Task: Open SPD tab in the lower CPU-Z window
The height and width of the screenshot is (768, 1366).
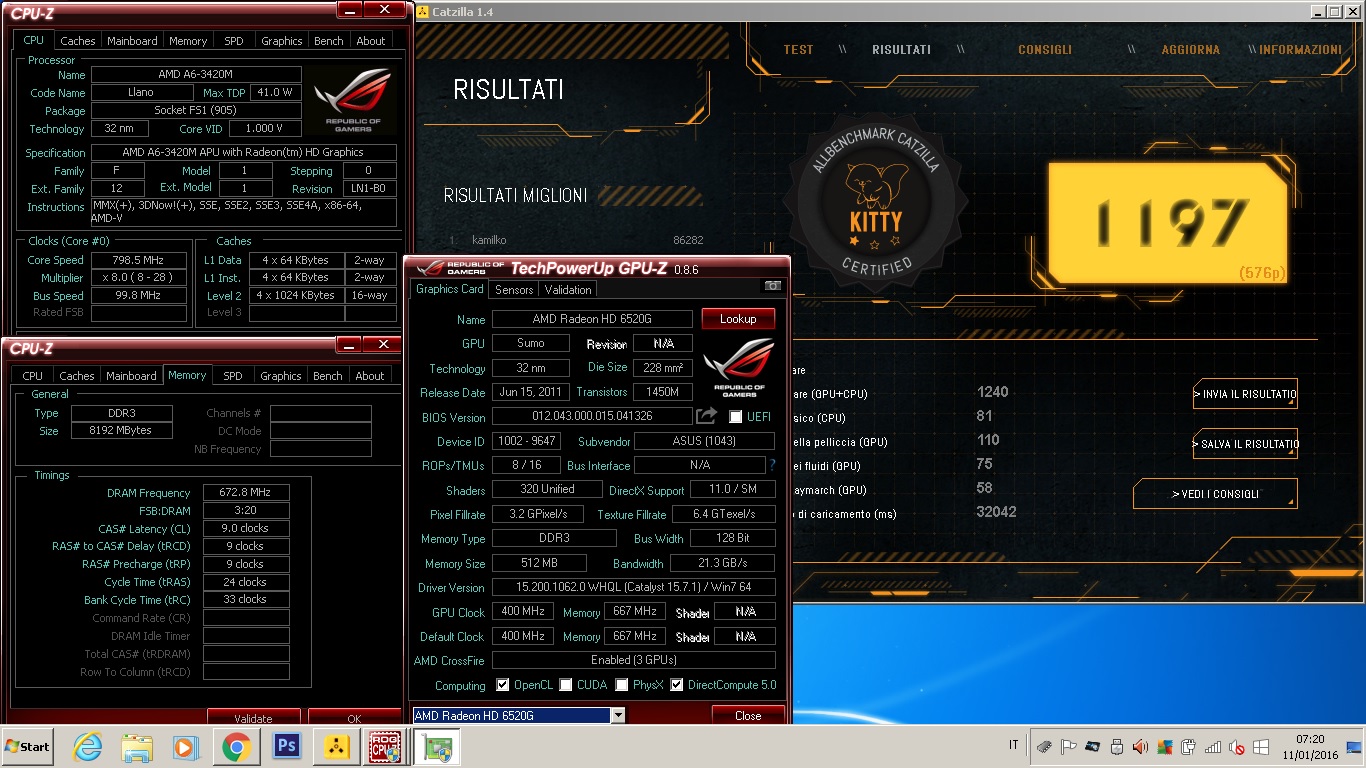Action: coord(233,376)
